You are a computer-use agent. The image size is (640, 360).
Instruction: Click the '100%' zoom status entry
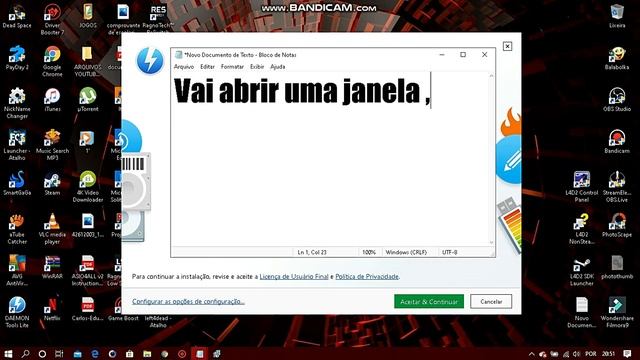click(369, 252)
